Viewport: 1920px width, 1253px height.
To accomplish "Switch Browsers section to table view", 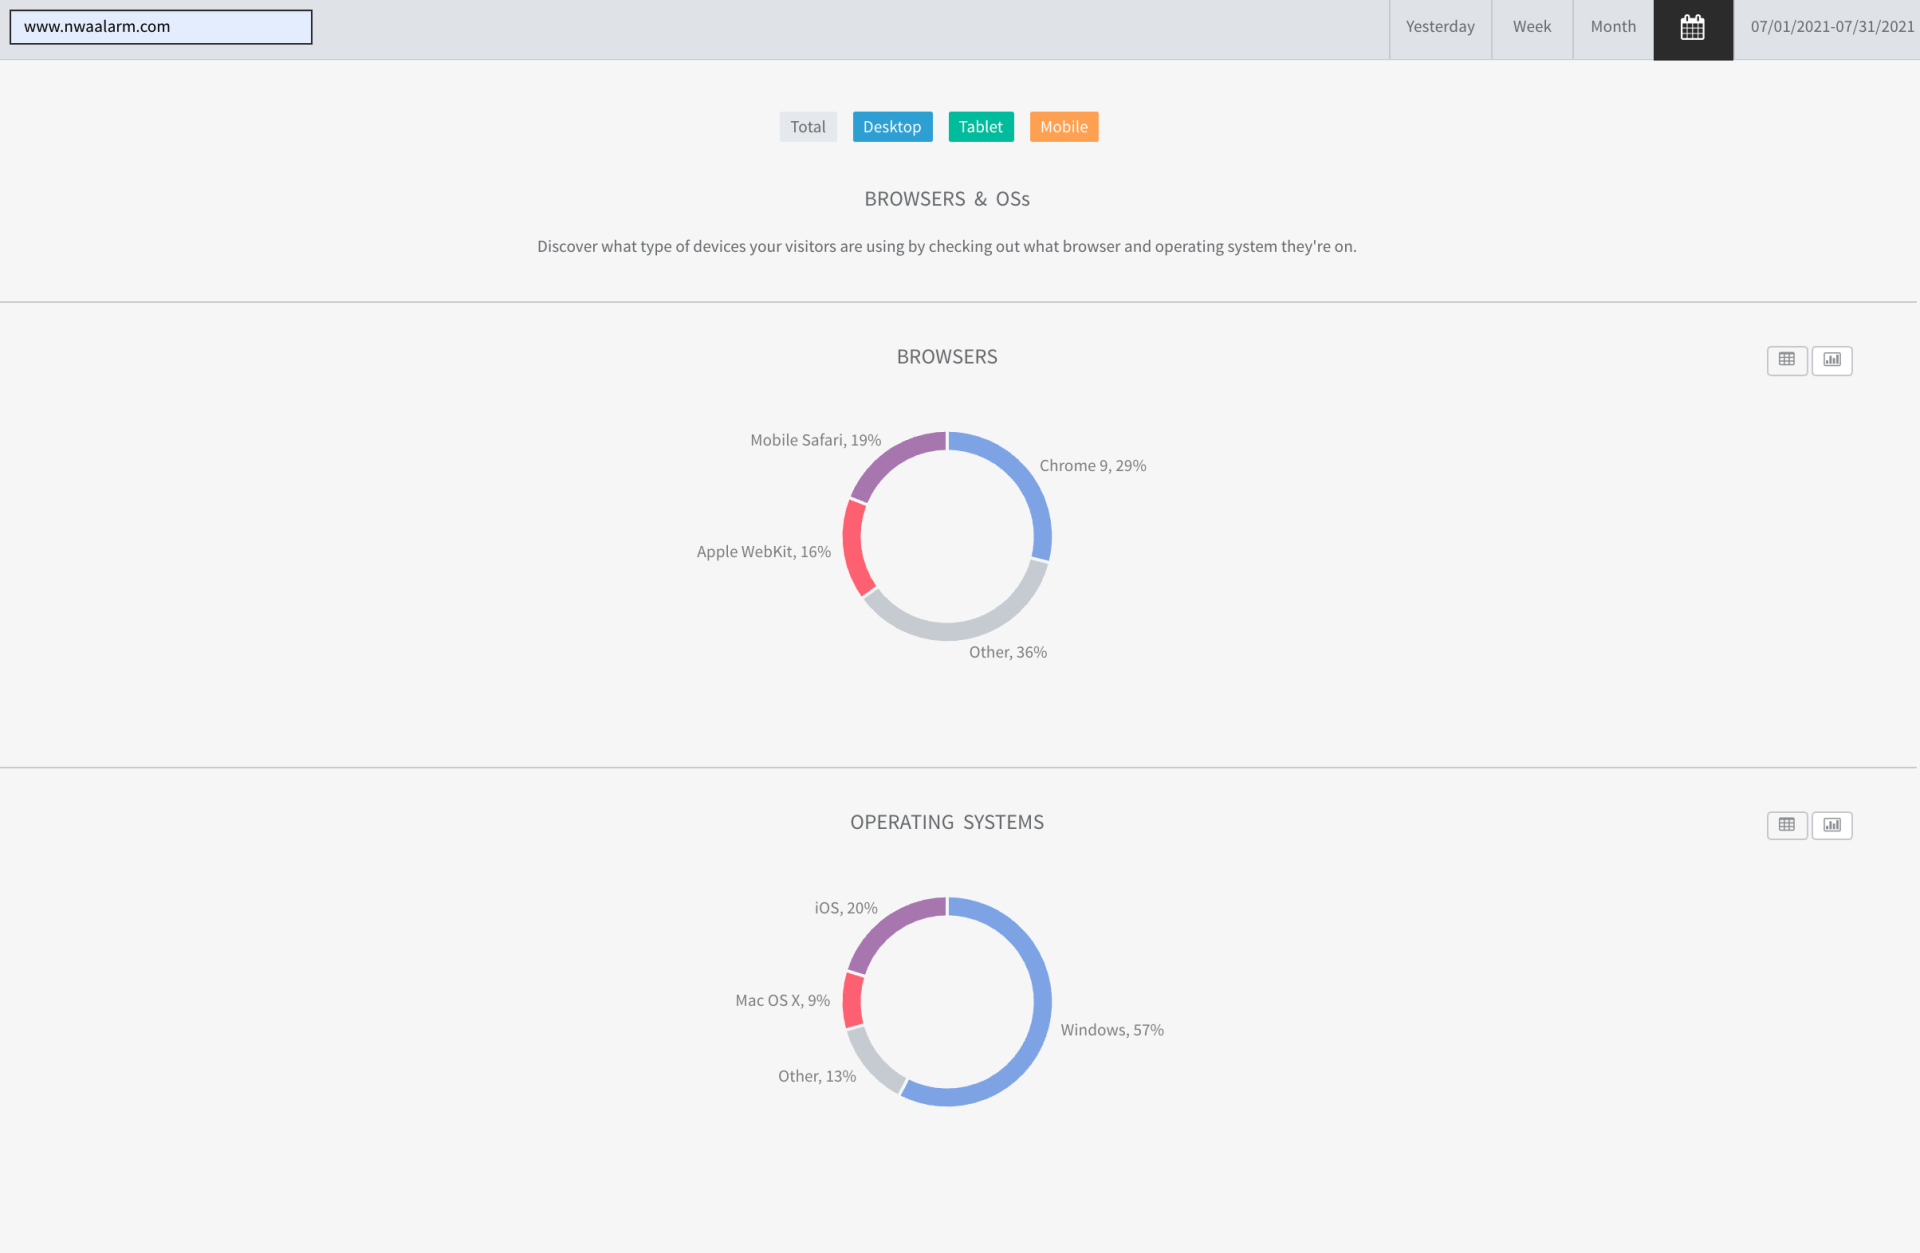I will (x=1786, y=360).
